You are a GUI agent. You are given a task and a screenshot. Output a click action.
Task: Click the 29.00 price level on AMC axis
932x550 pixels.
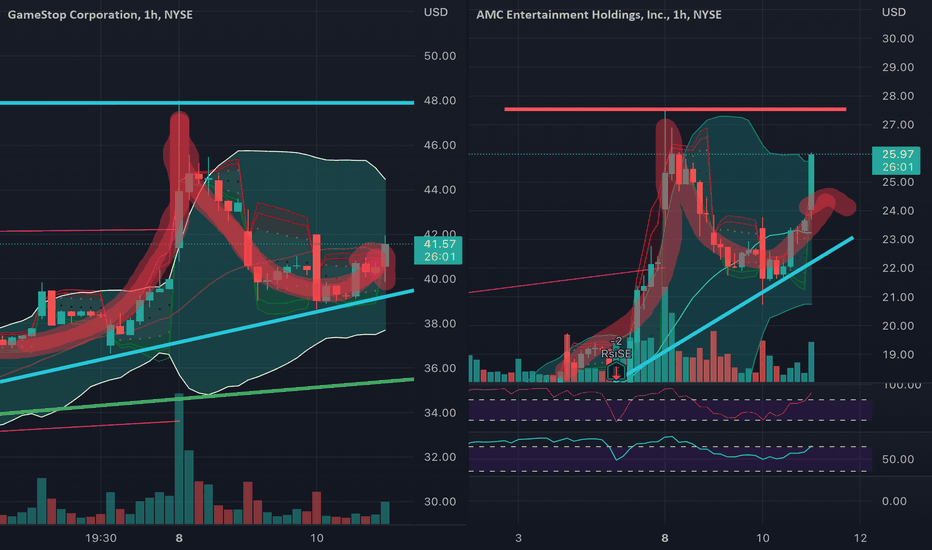click(x=898, y=67)
